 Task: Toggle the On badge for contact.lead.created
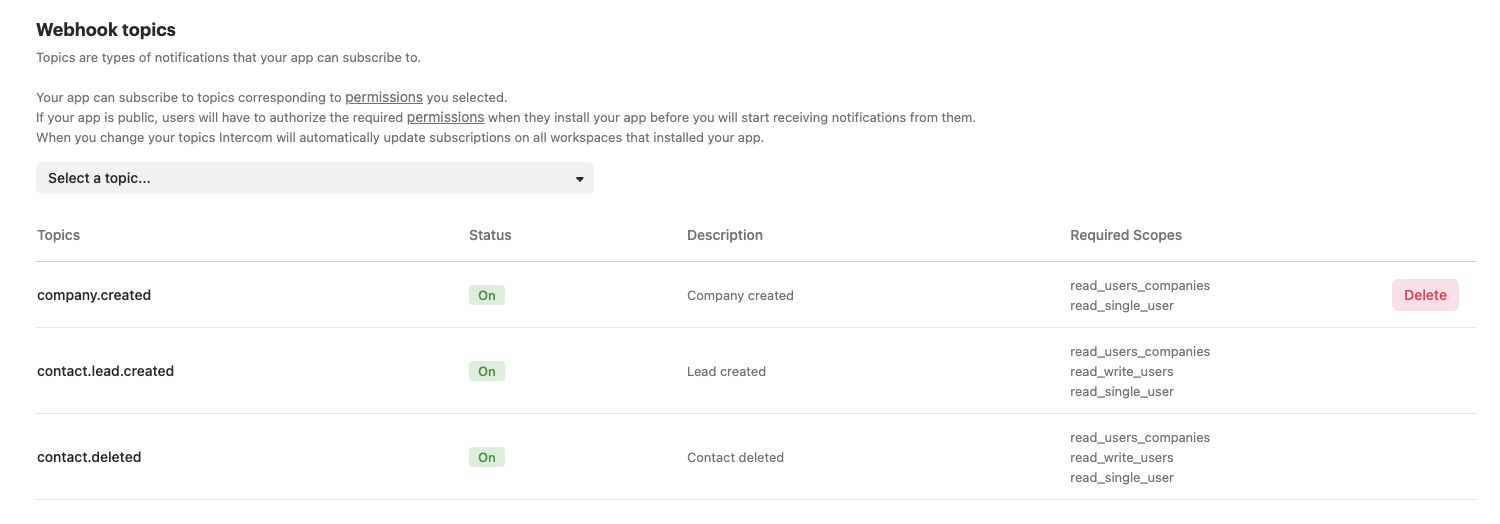[x=487, y=371]
